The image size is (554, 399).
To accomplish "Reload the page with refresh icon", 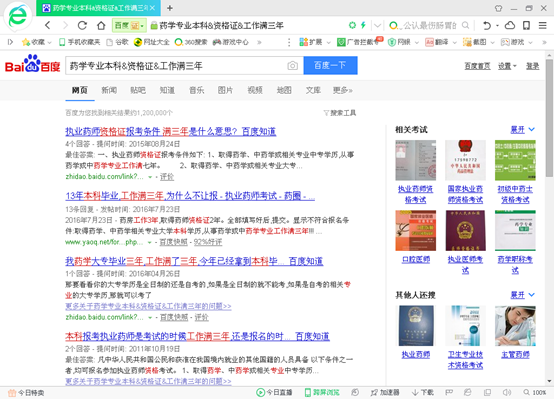I will [x=82, y=25].
